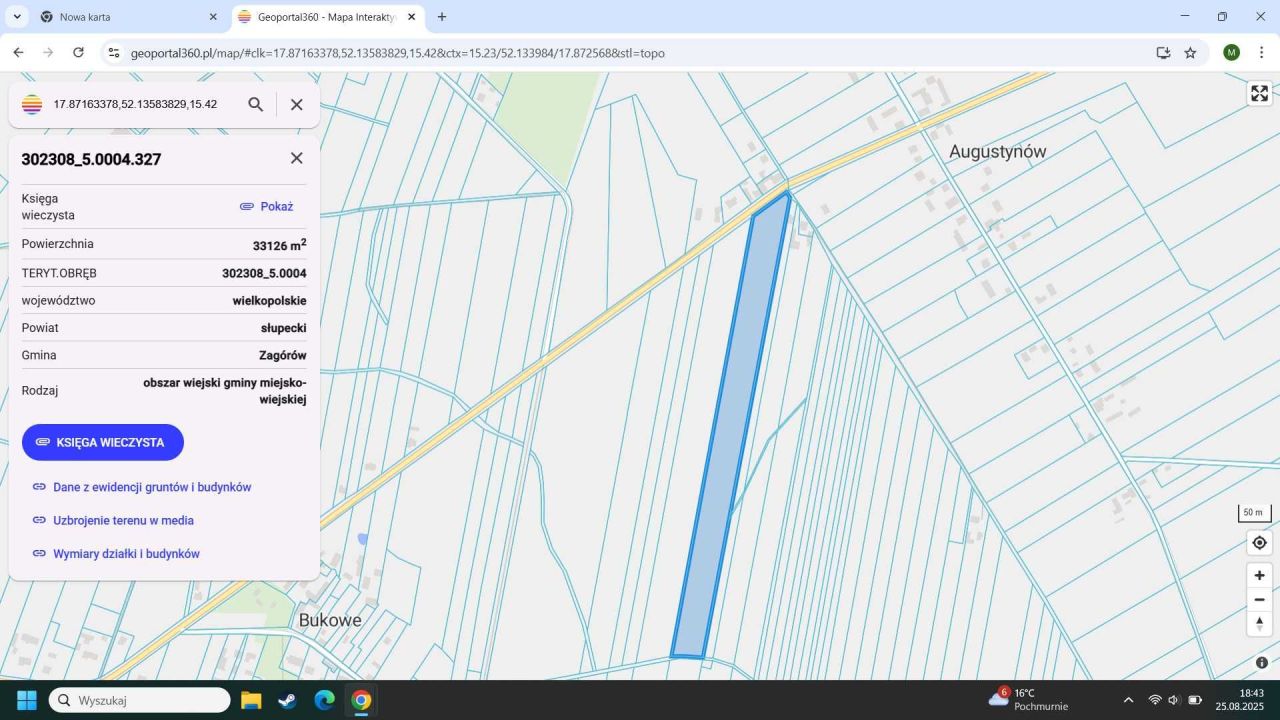Go forward in browser history
Viewport: 1280px width, 720px height.
(x=48, y=53)
